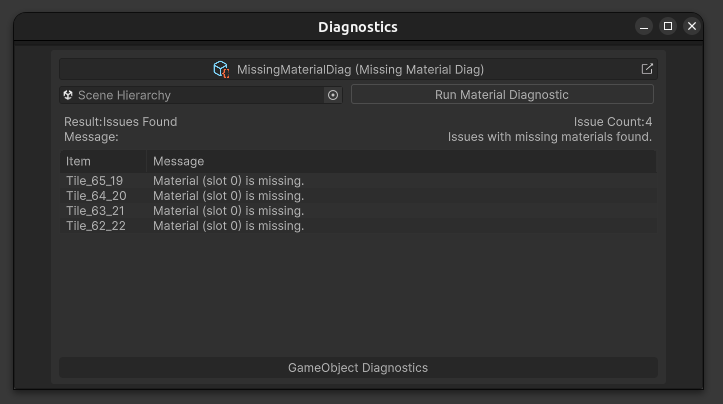Click the MissingMaterialDiag script cube icon
The width and height of the screenshot is (723, 404).
[x=221, y=69]
